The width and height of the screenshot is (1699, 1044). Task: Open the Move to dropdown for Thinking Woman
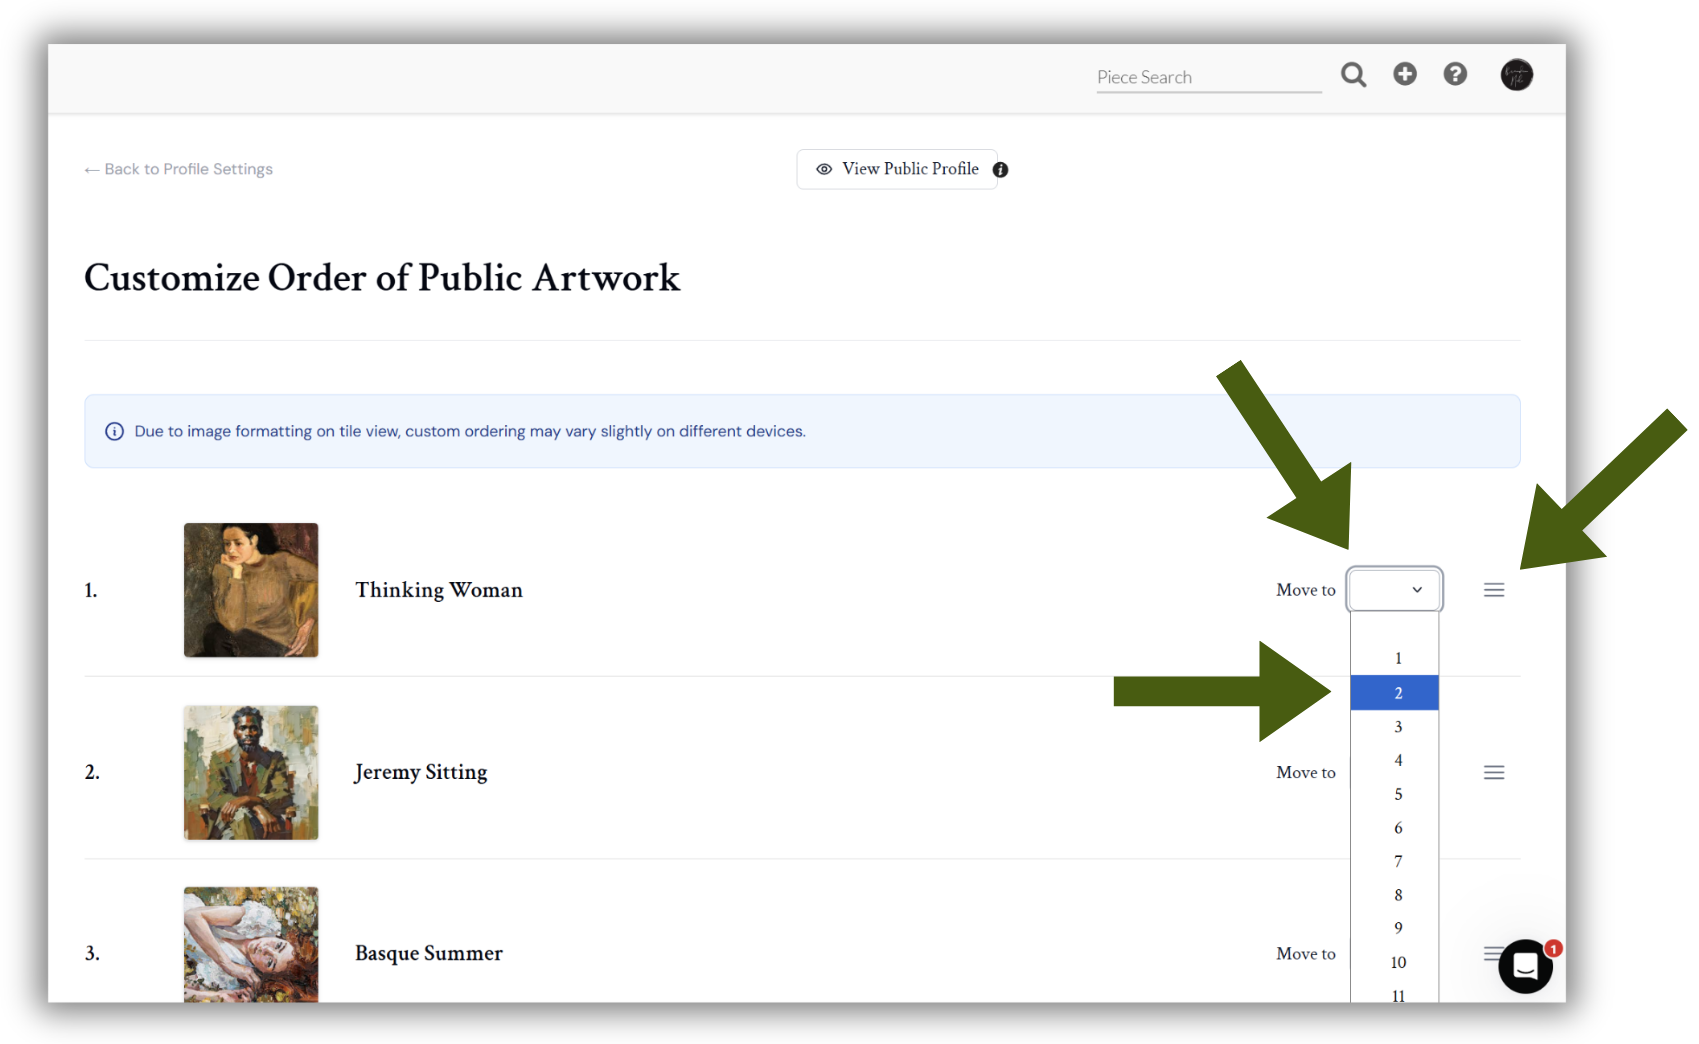[1394, 590]
